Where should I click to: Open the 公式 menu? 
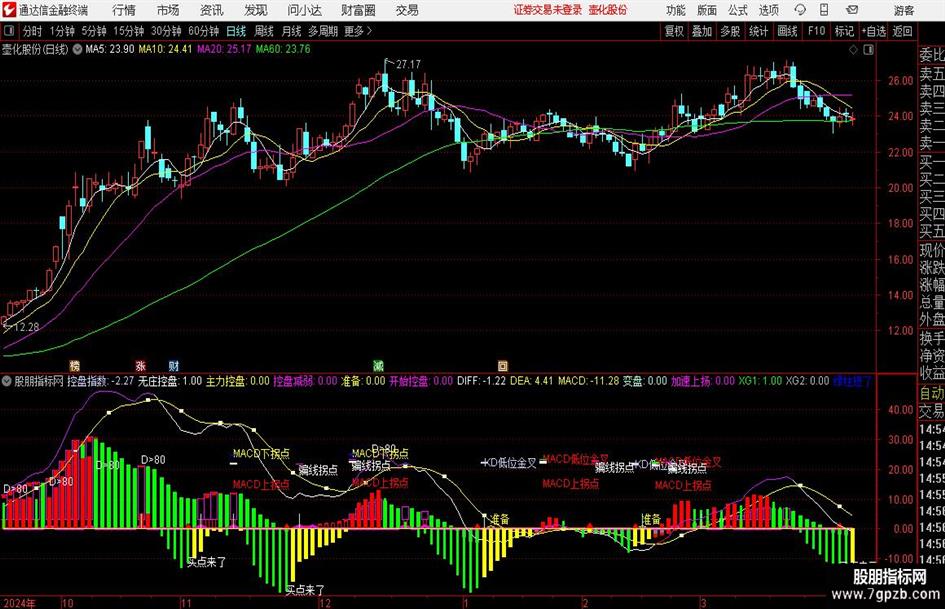737,10
